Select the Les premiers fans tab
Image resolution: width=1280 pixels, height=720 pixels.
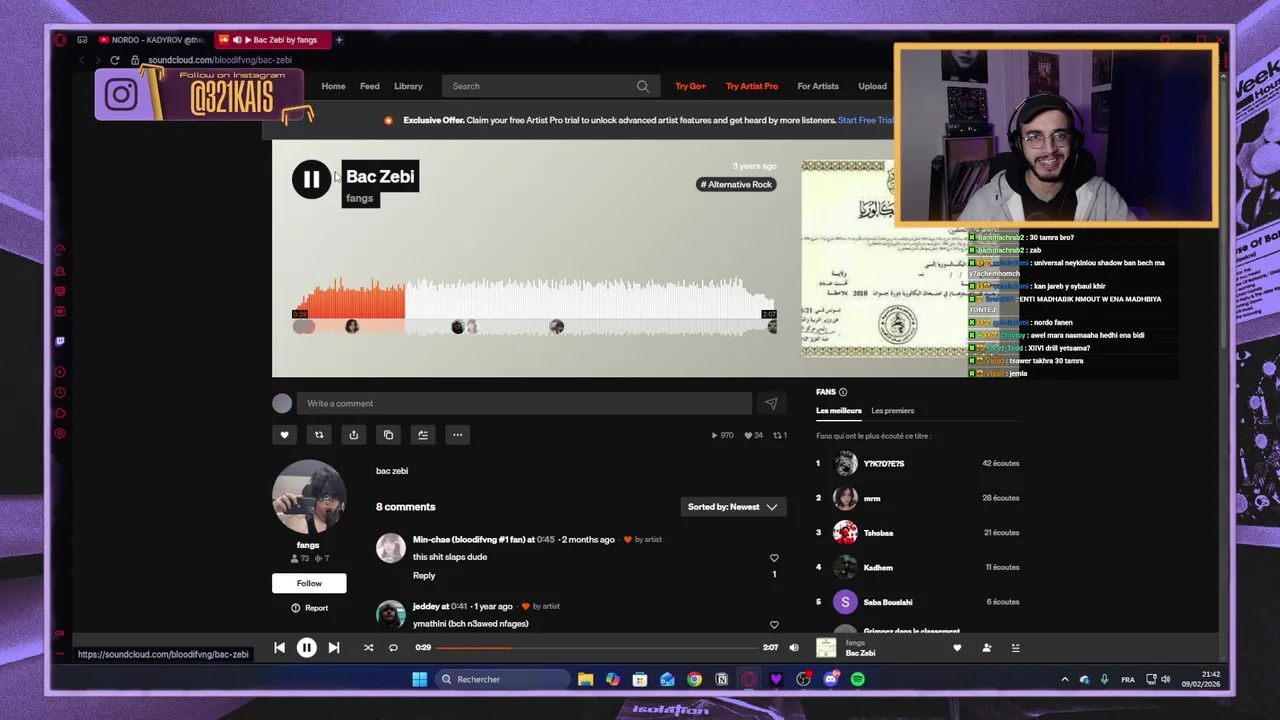[x=892, y=411]
